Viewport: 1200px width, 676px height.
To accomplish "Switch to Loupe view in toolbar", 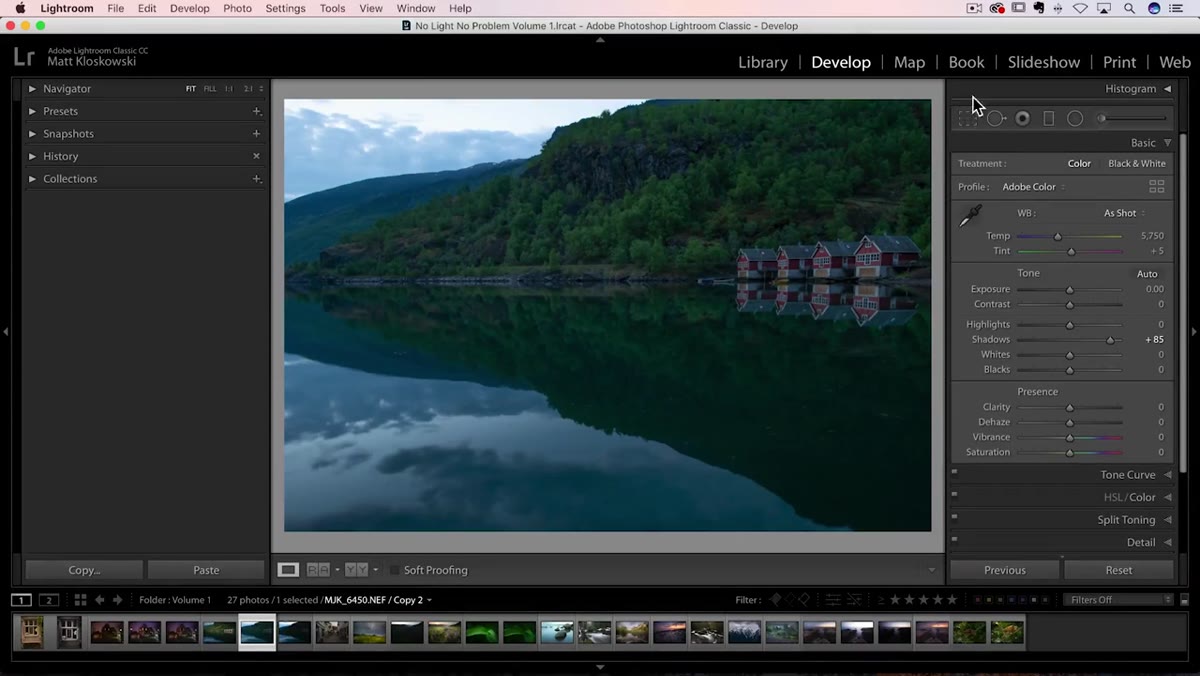I will click(288, 570).
